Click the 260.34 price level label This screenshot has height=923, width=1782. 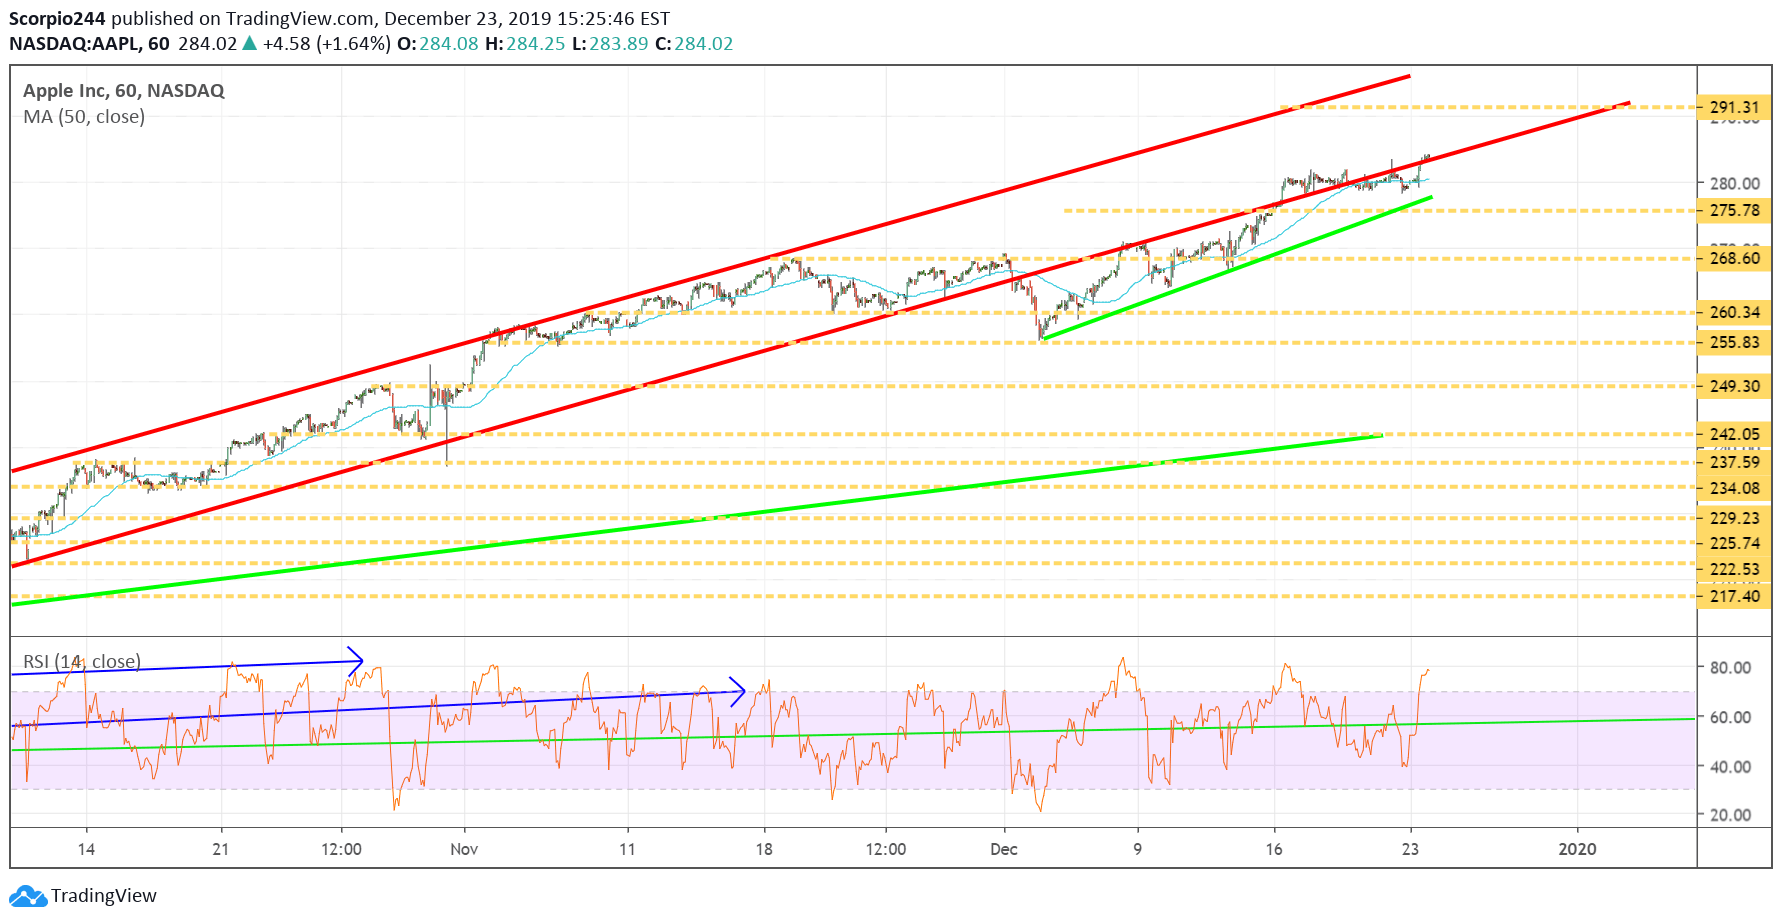tap(1734, 312)
